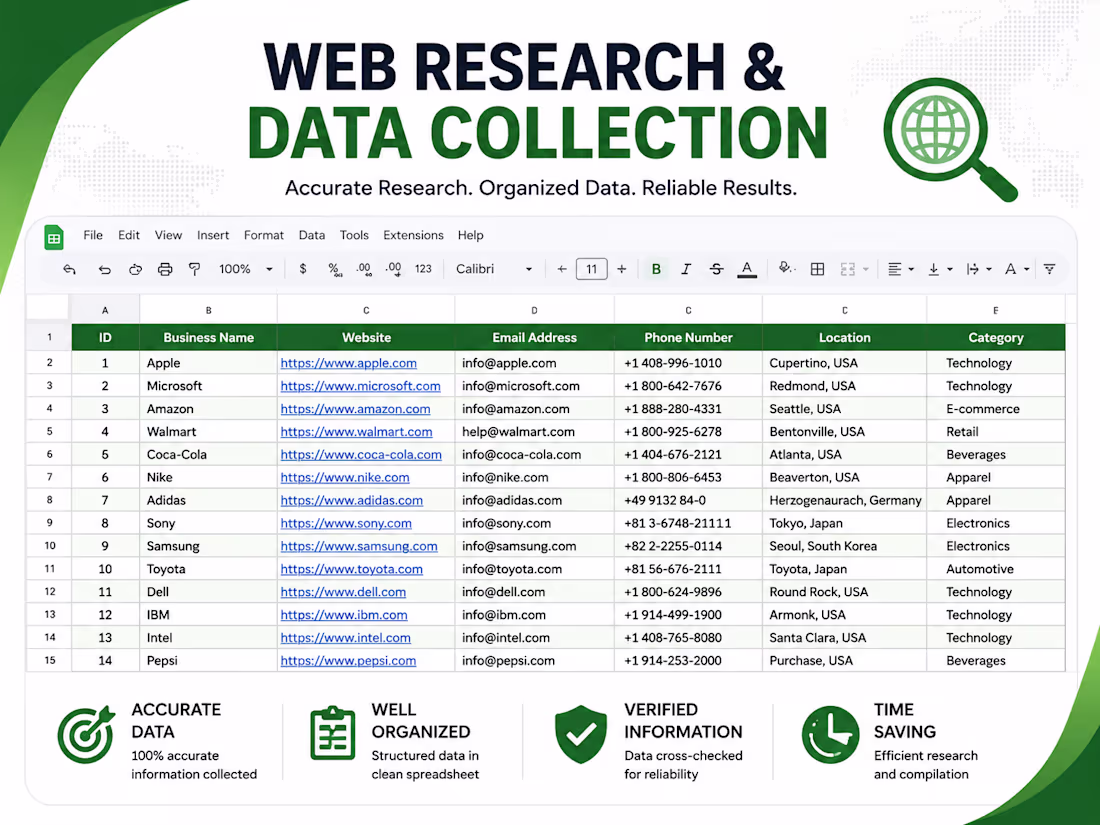
Task: Click the https://www.toyota.com link
Action: pyautogui.click(x=351, y=570)
